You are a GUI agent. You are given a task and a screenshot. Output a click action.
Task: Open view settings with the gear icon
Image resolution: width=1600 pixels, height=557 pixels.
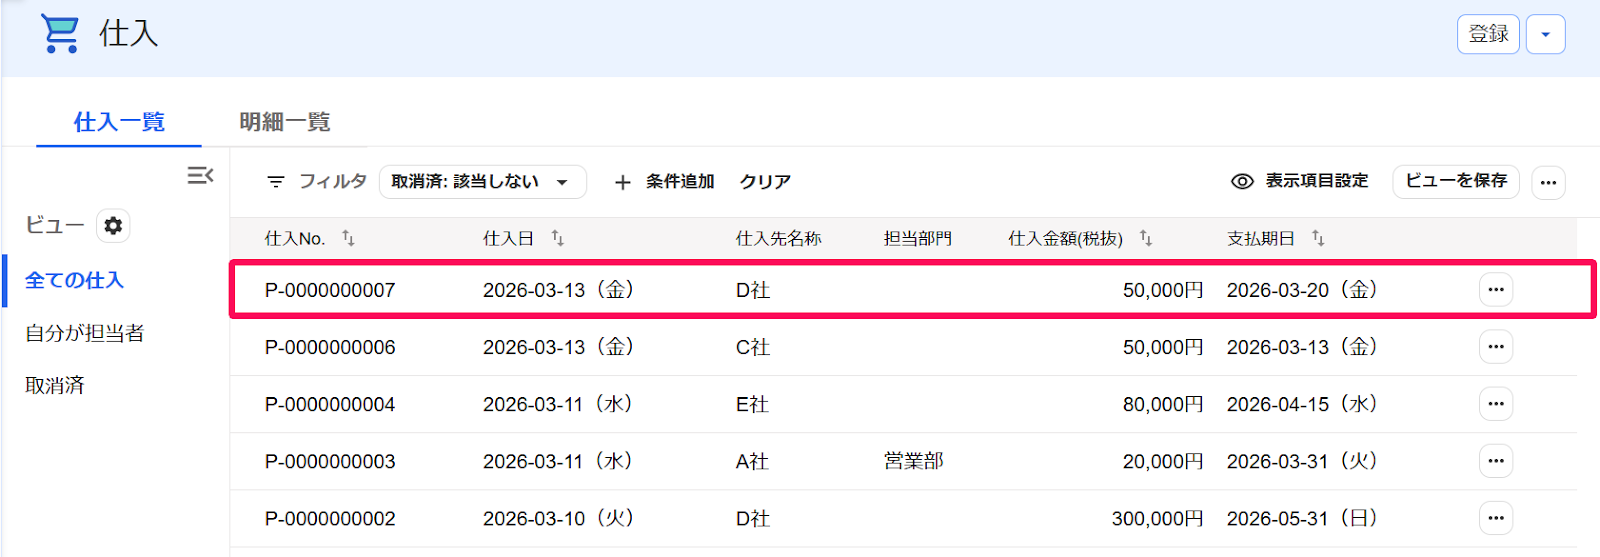click(x=113, y=226)
